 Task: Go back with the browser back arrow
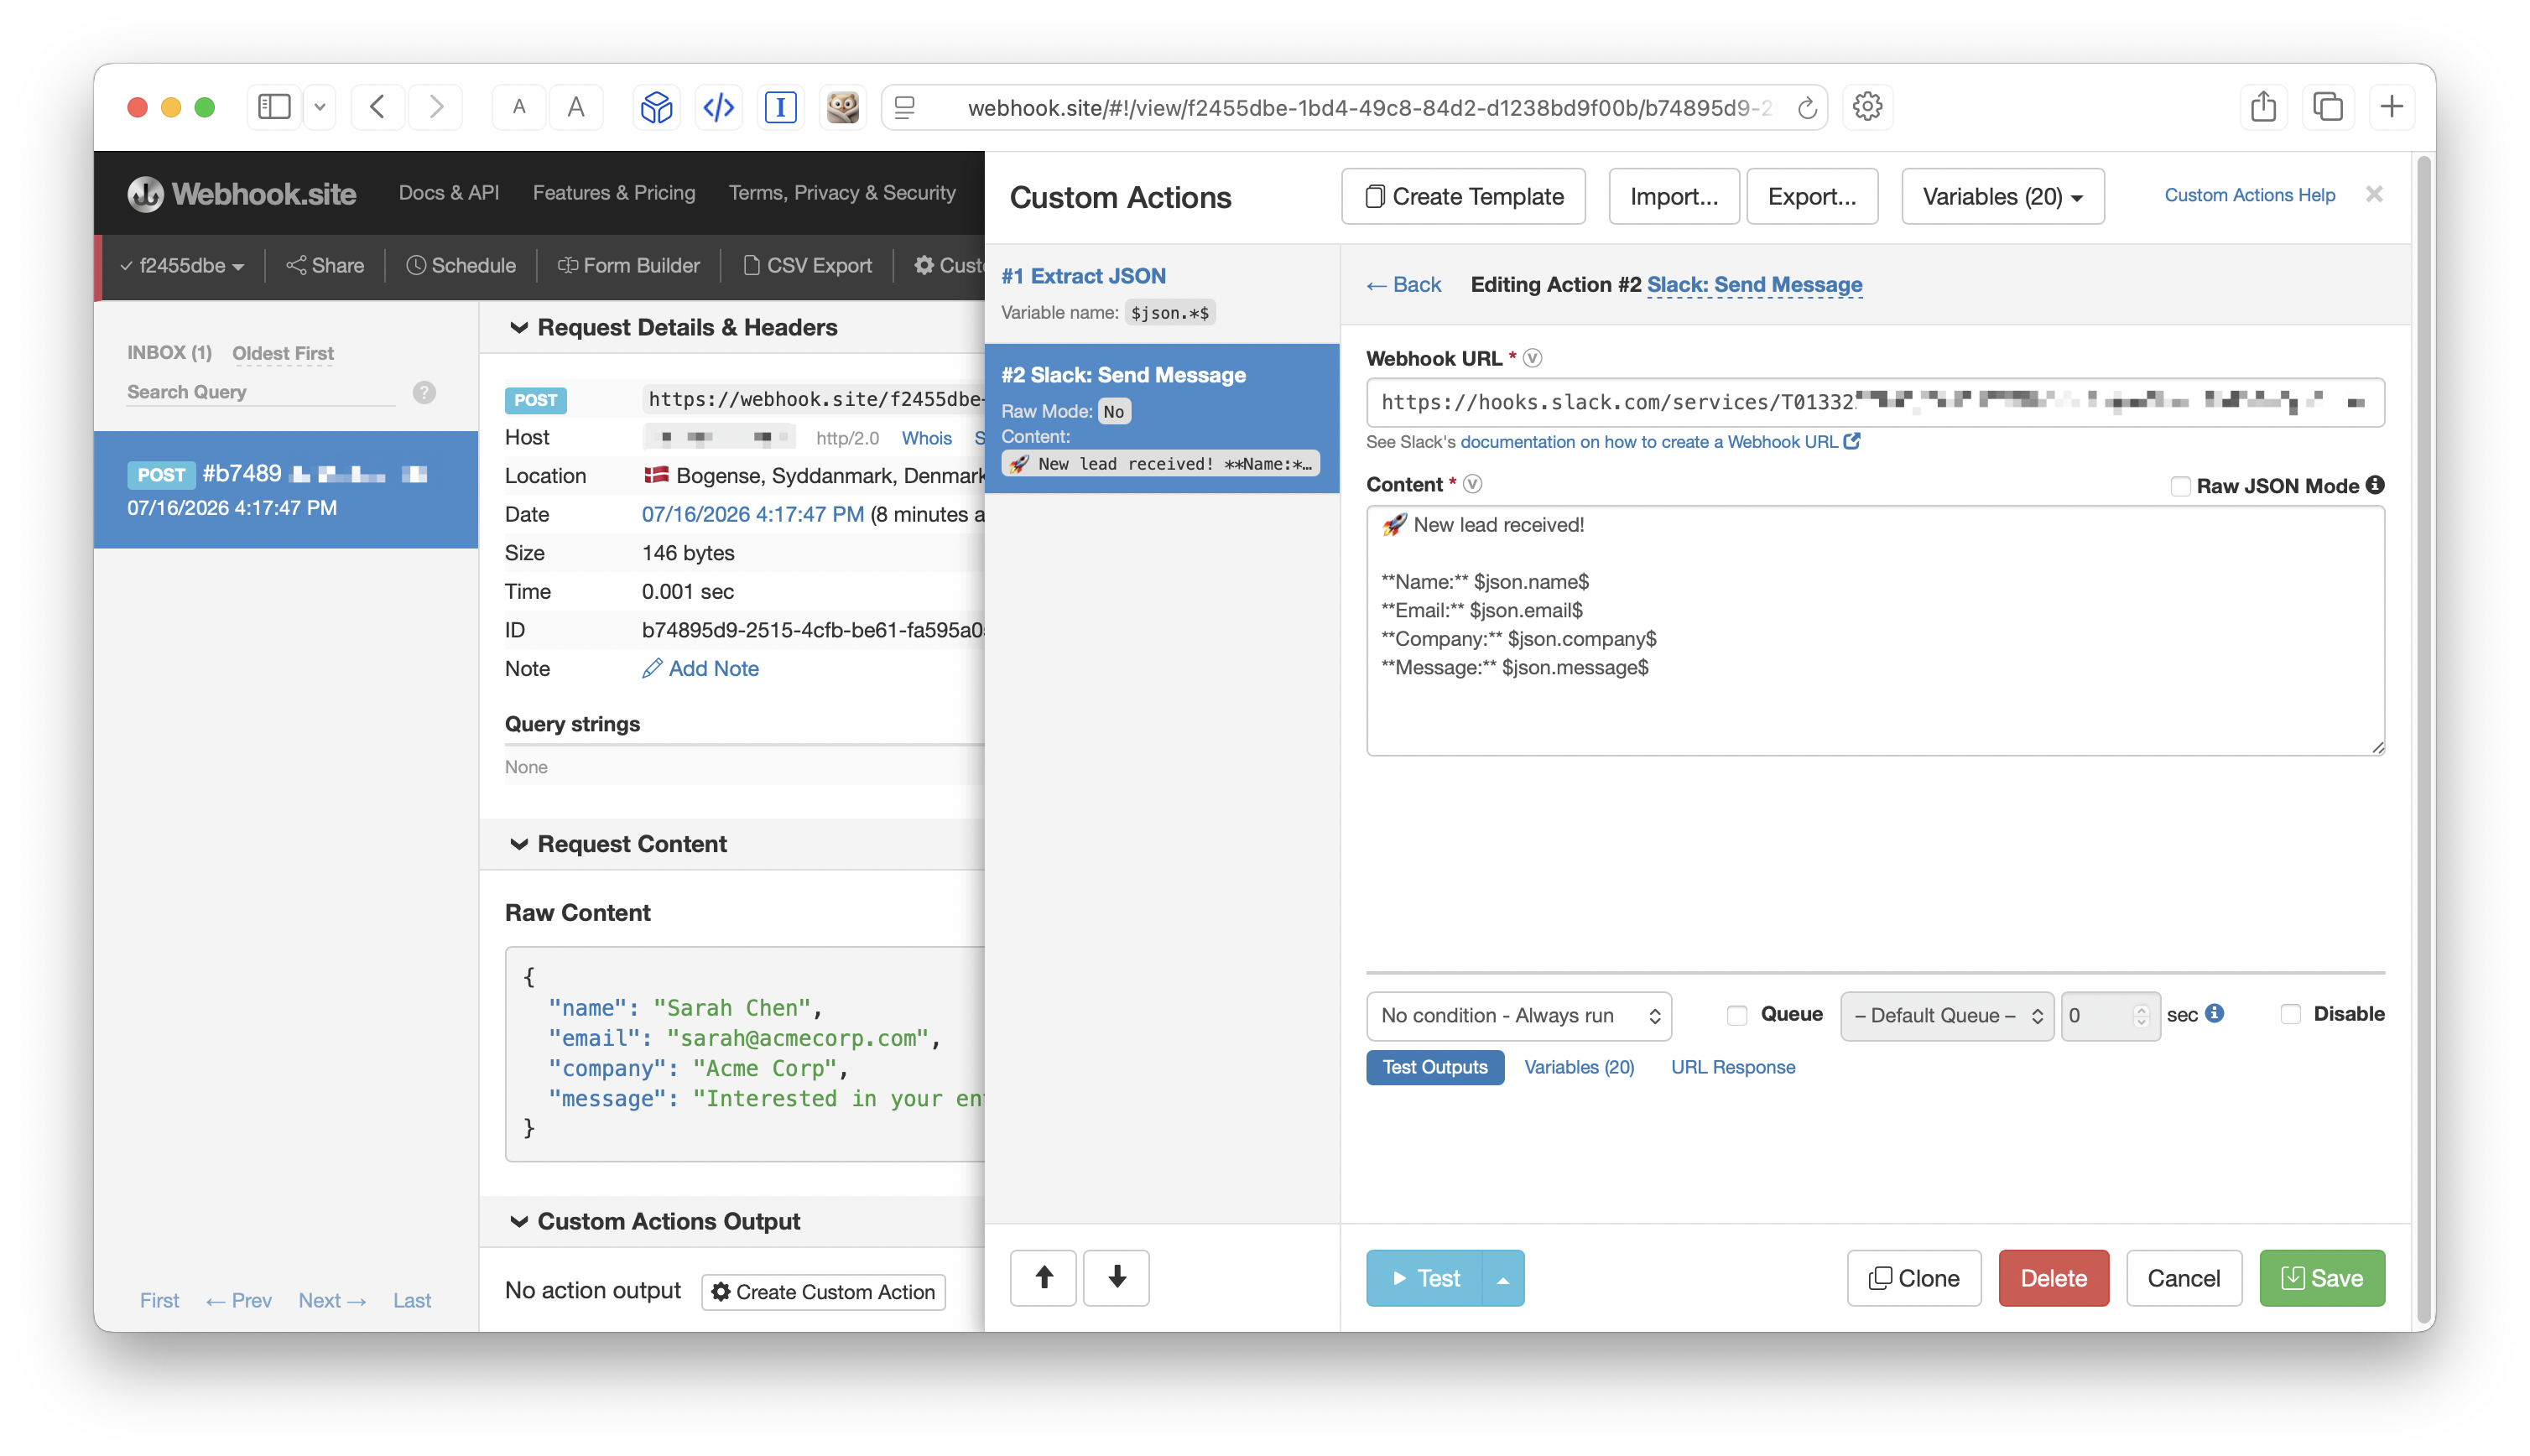[x=377, y=107]
